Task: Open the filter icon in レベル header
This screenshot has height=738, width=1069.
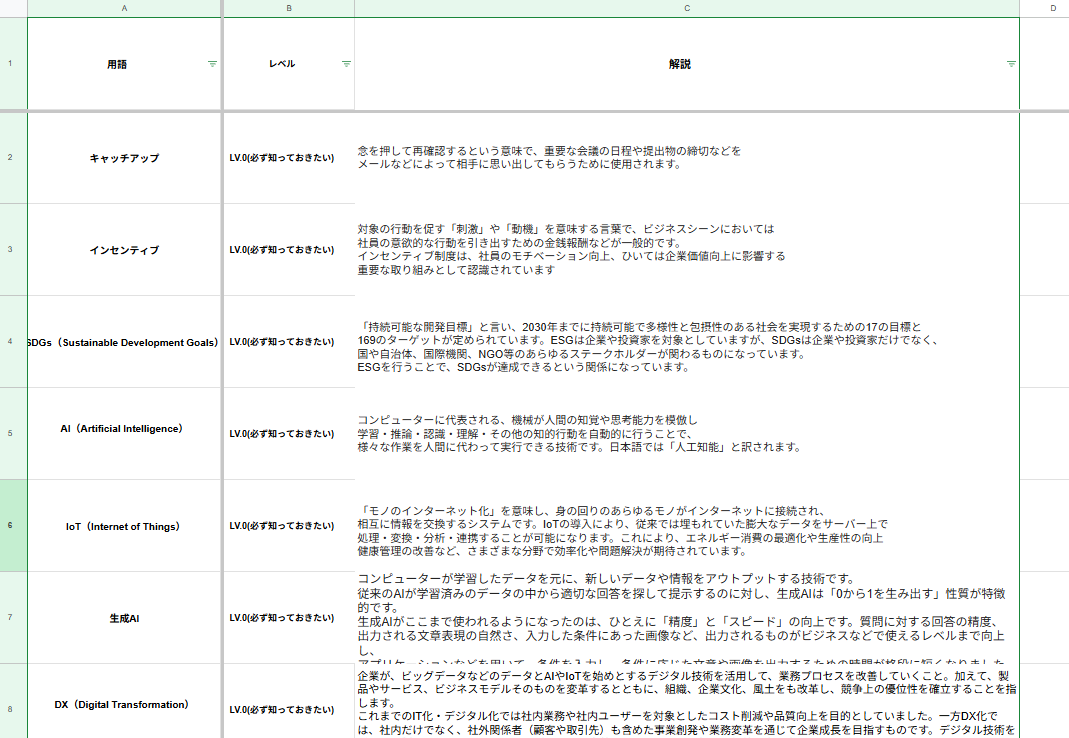Action: click(346, 64)
